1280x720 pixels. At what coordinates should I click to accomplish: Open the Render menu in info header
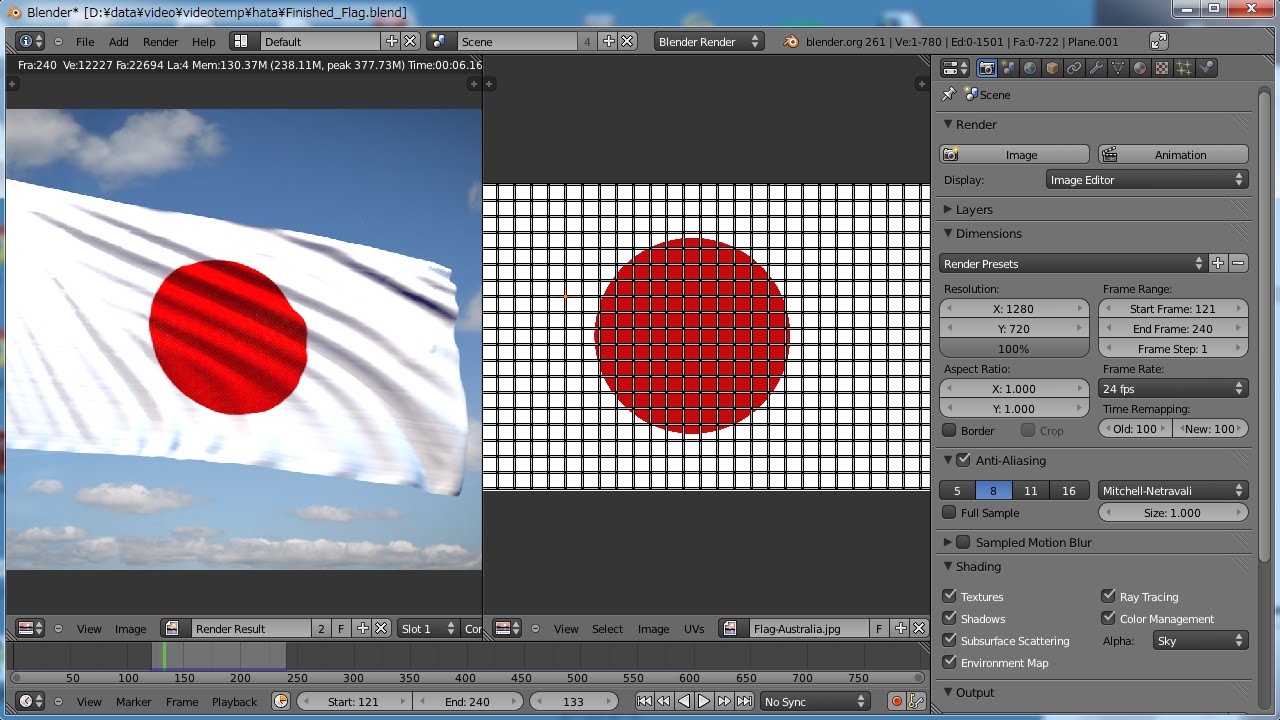pos(160,41)
